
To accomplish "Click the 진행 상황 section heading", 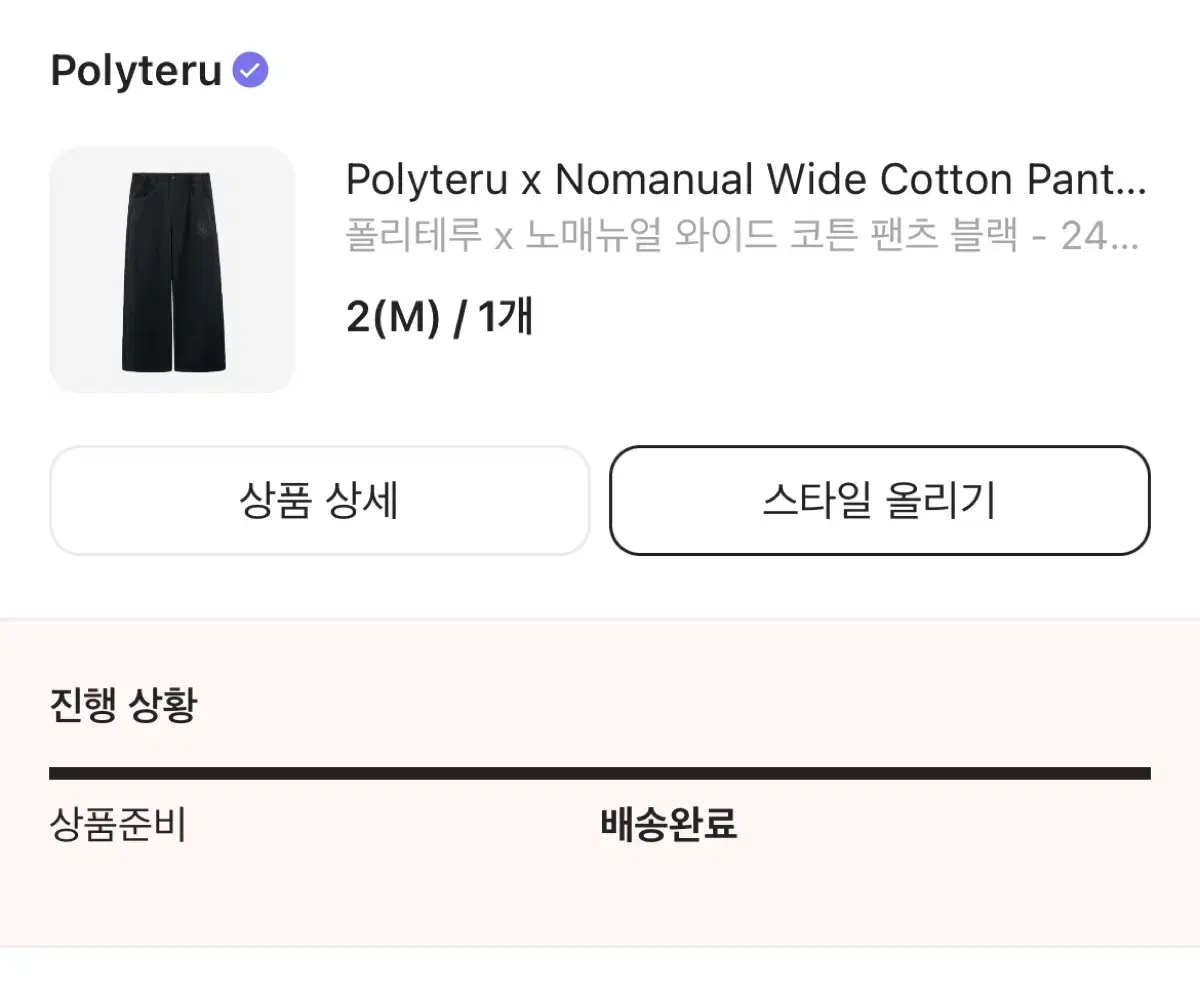I will click(123, 706).
